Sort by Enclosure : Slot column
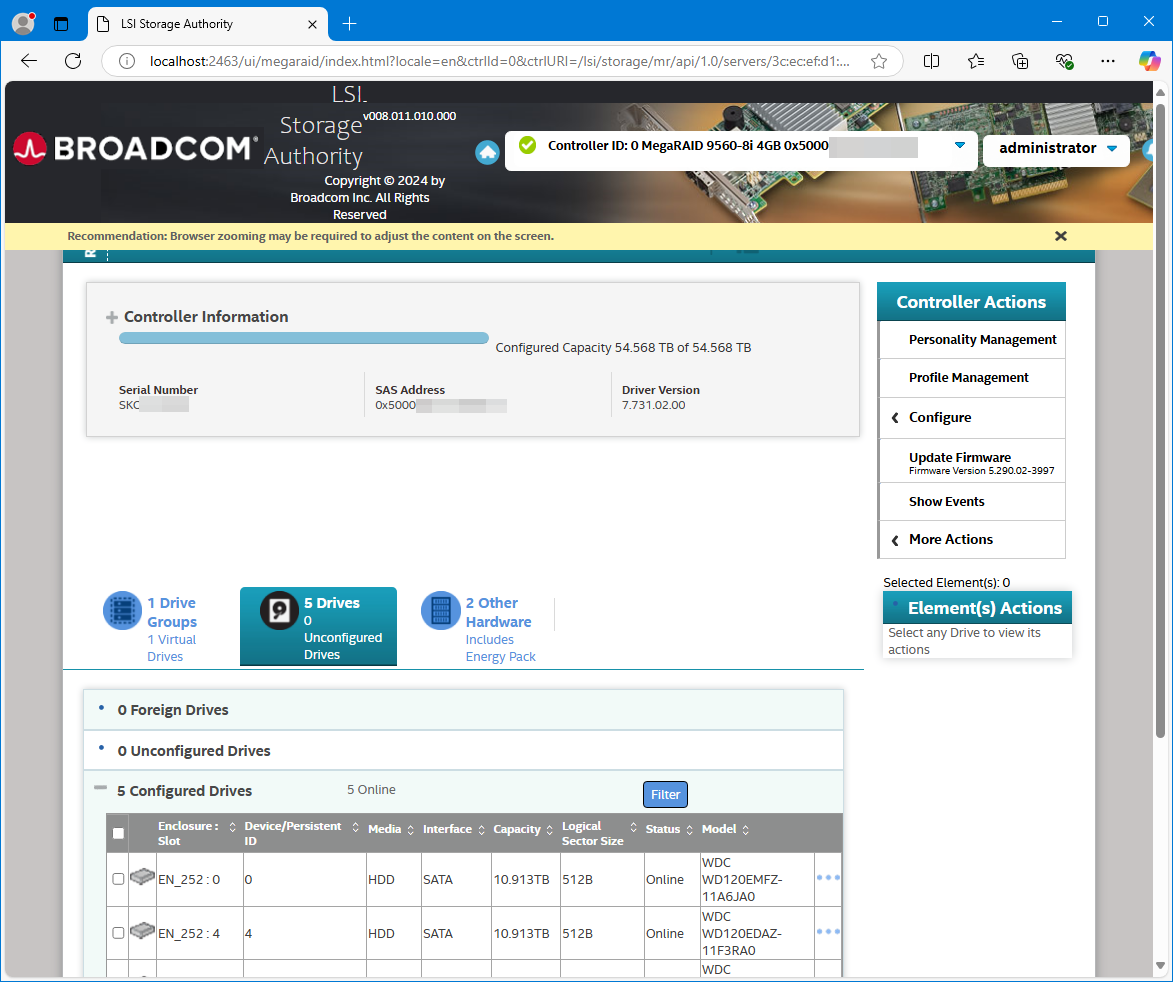Viewport: 1173px width, 982px height. 232,827
